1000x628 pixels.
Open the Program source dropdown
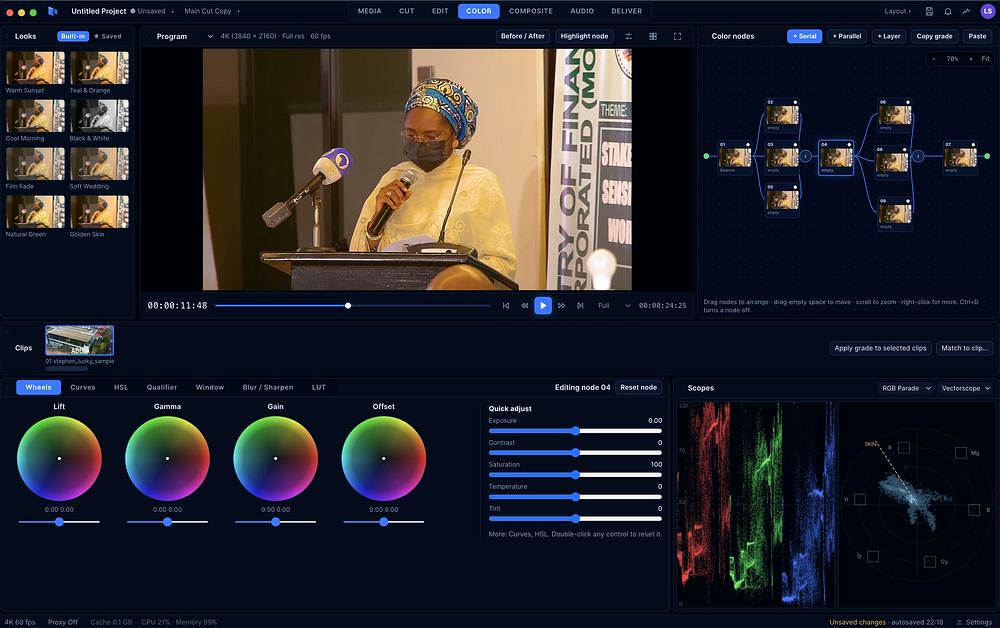coord(184,36)
